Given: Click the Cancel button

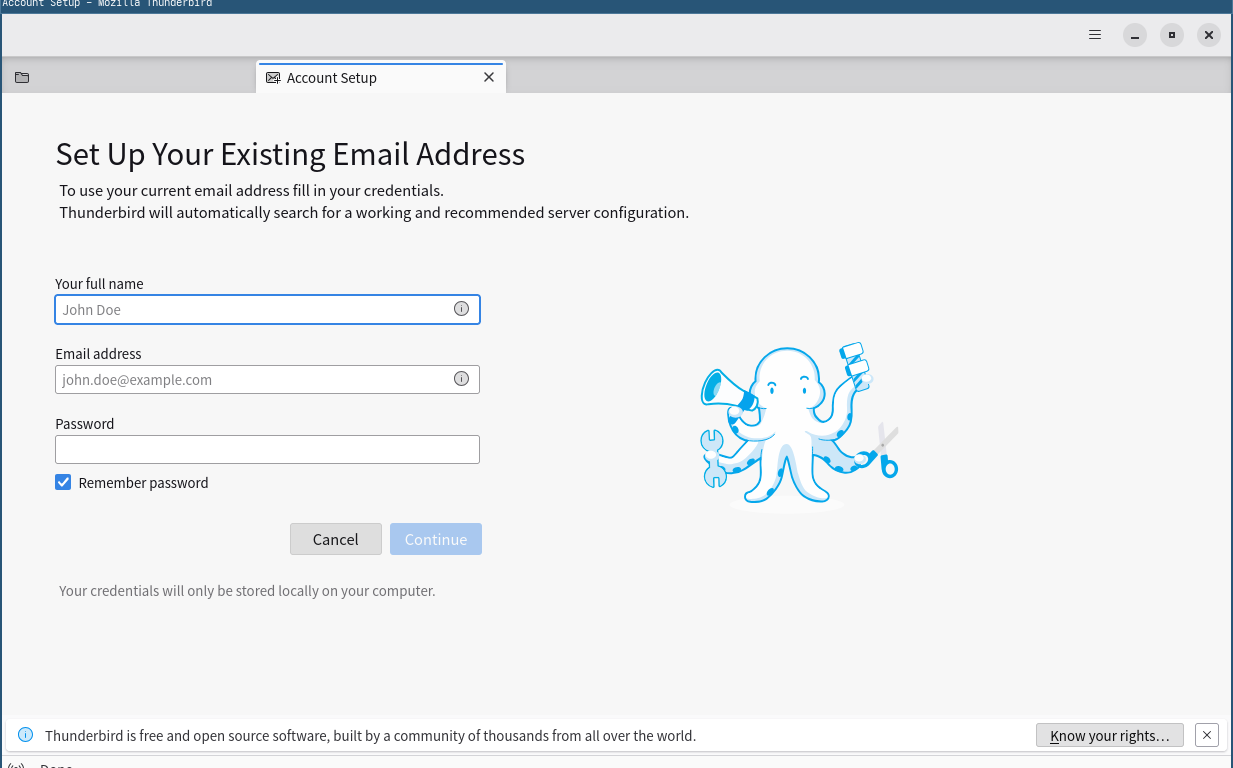Looking at the screenshot, I should tap(336, 539).
